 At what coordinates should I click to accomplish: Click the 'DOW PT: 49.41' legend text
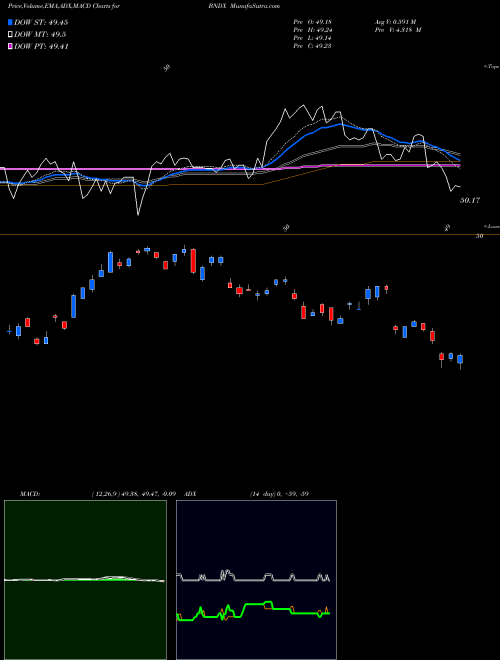41,46
